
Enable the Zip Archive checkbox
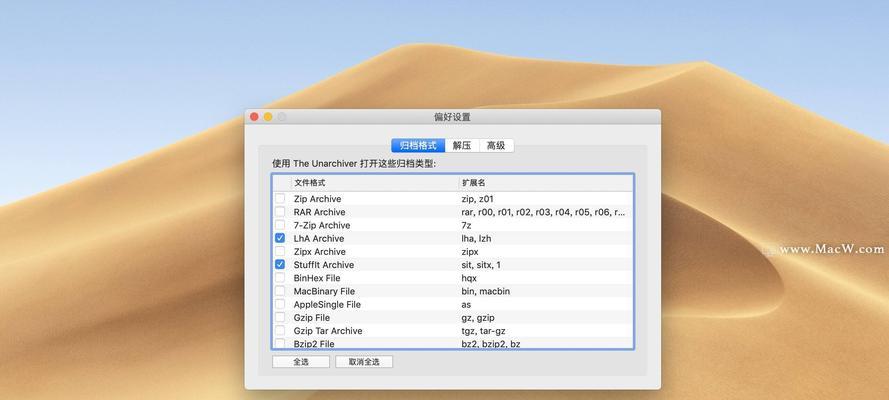(280, 199)
